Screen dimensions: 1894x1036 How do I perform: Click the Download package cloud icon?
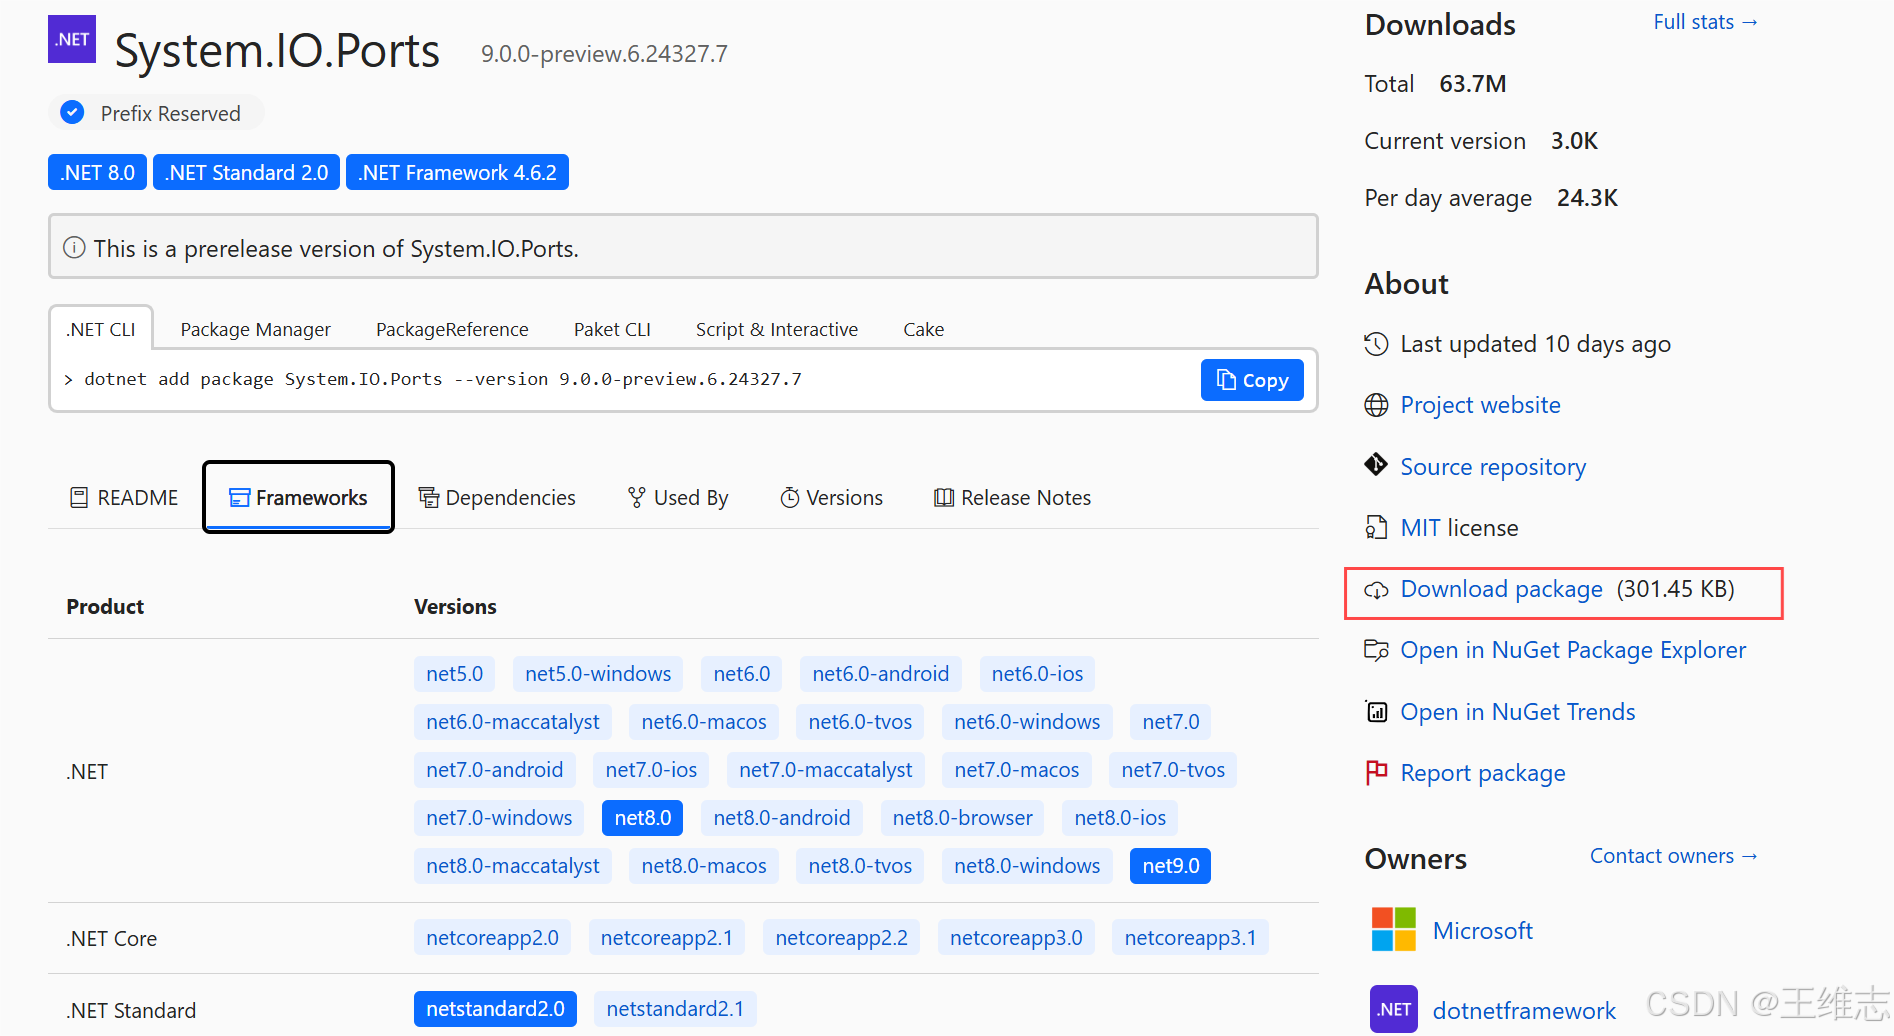tap(1376, 590)
